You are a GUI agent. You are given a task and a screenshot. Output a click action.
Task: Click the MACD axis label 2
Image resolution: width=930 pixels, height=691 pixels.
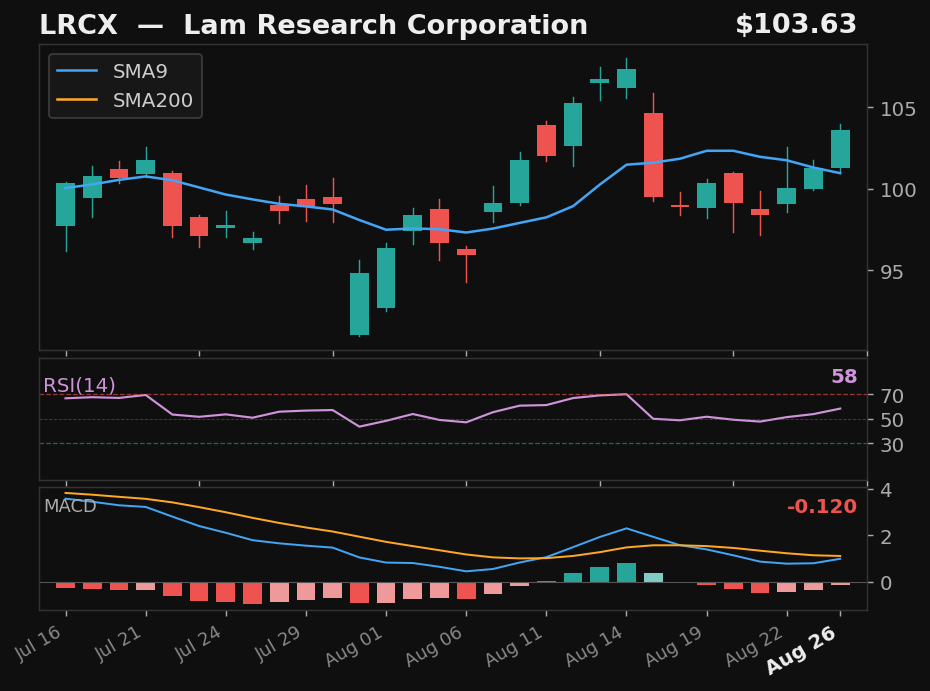click(886, 537)
